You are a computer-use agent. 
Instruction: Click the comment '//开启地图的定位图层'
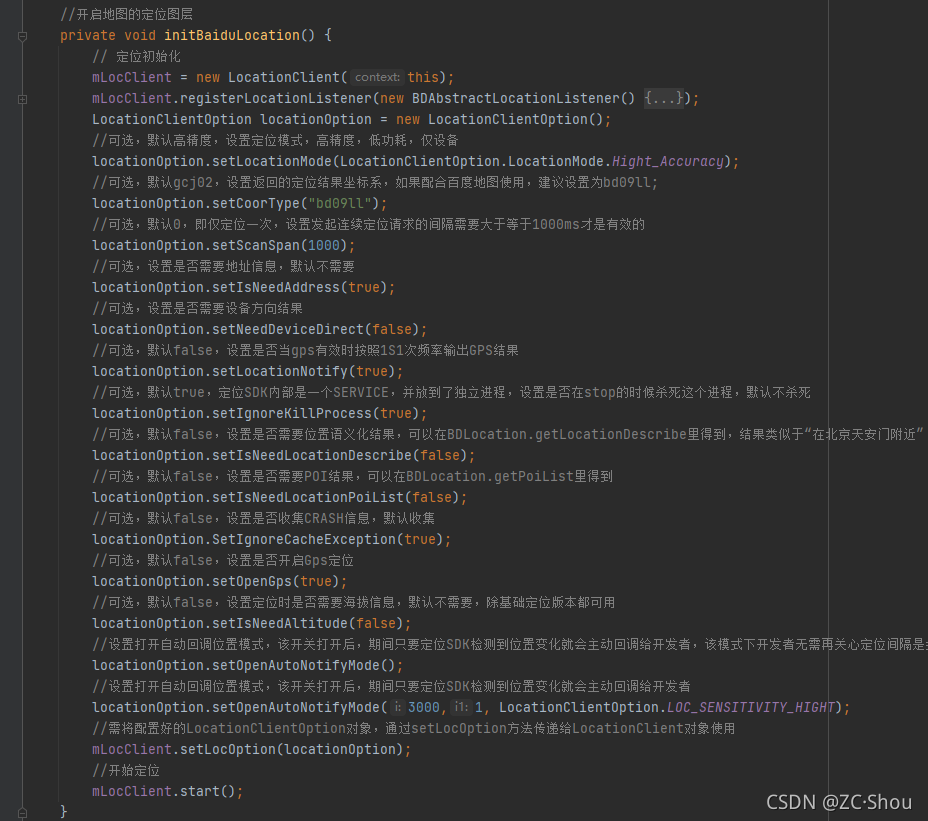coord(127,14)
